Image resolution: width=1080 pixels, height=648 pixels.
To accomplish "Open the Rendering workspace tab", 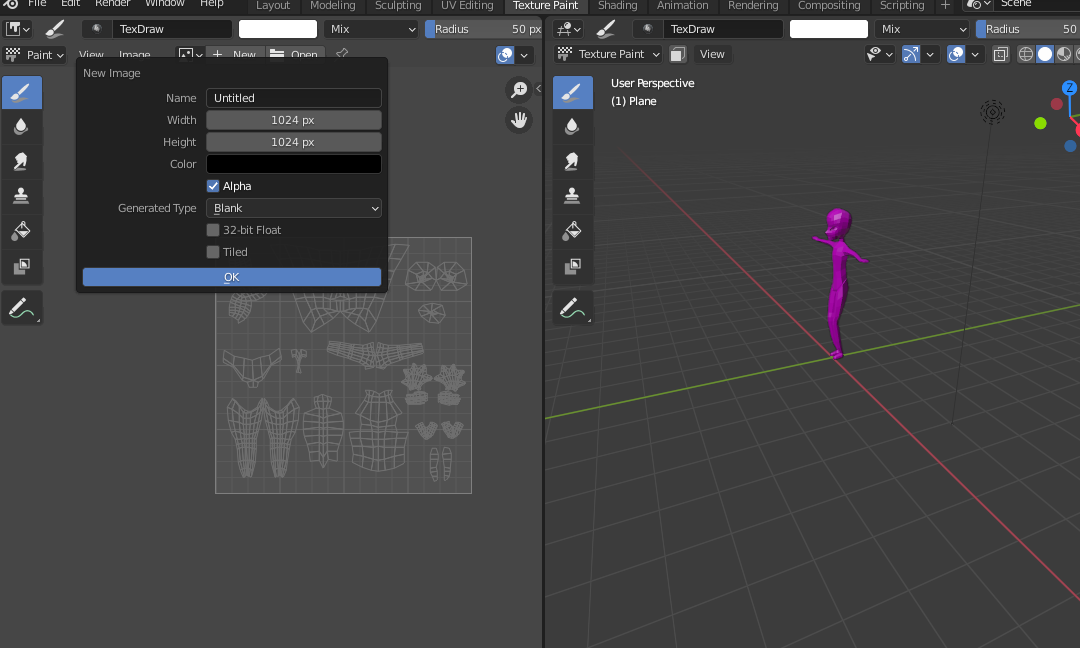I will click(753, 6).
